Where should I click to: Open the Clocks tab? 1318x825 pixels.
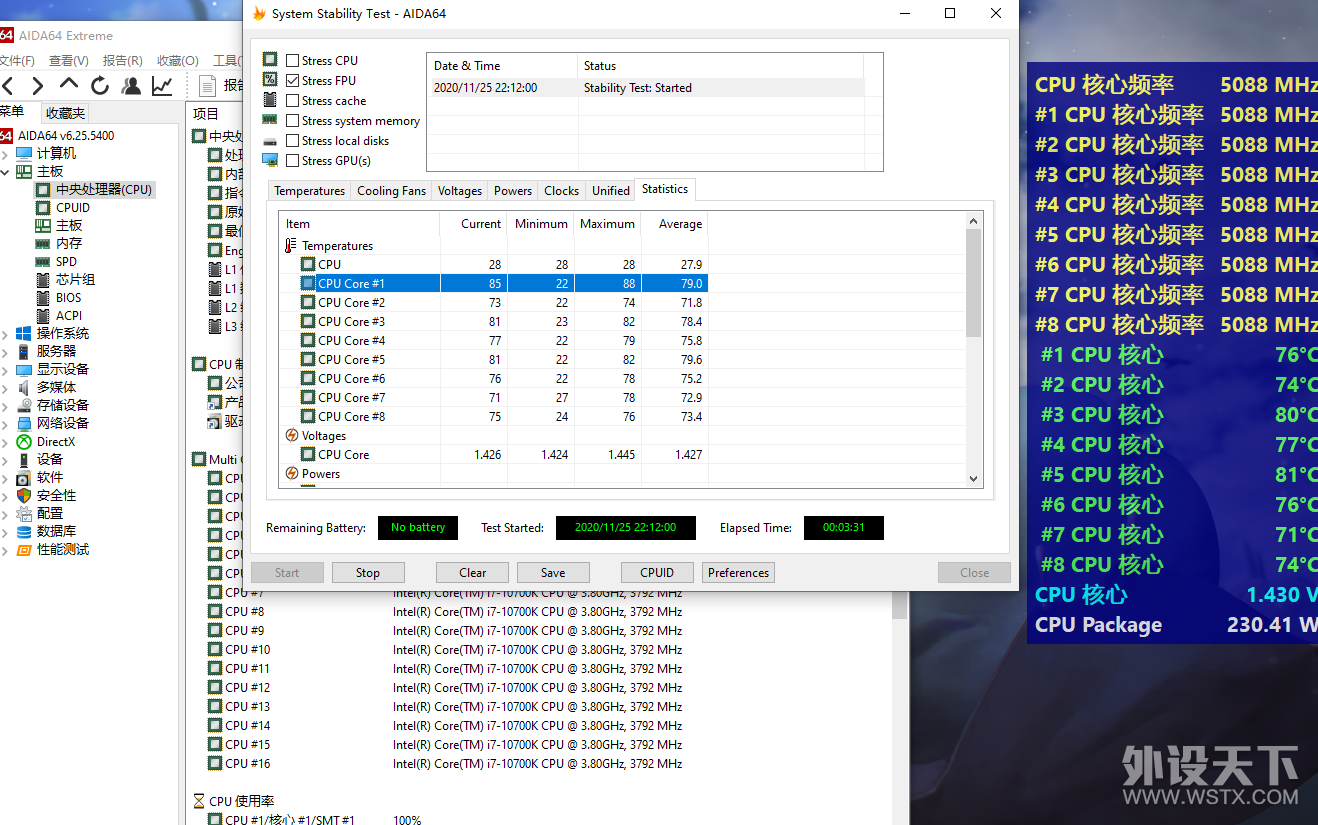coord(561,190)
